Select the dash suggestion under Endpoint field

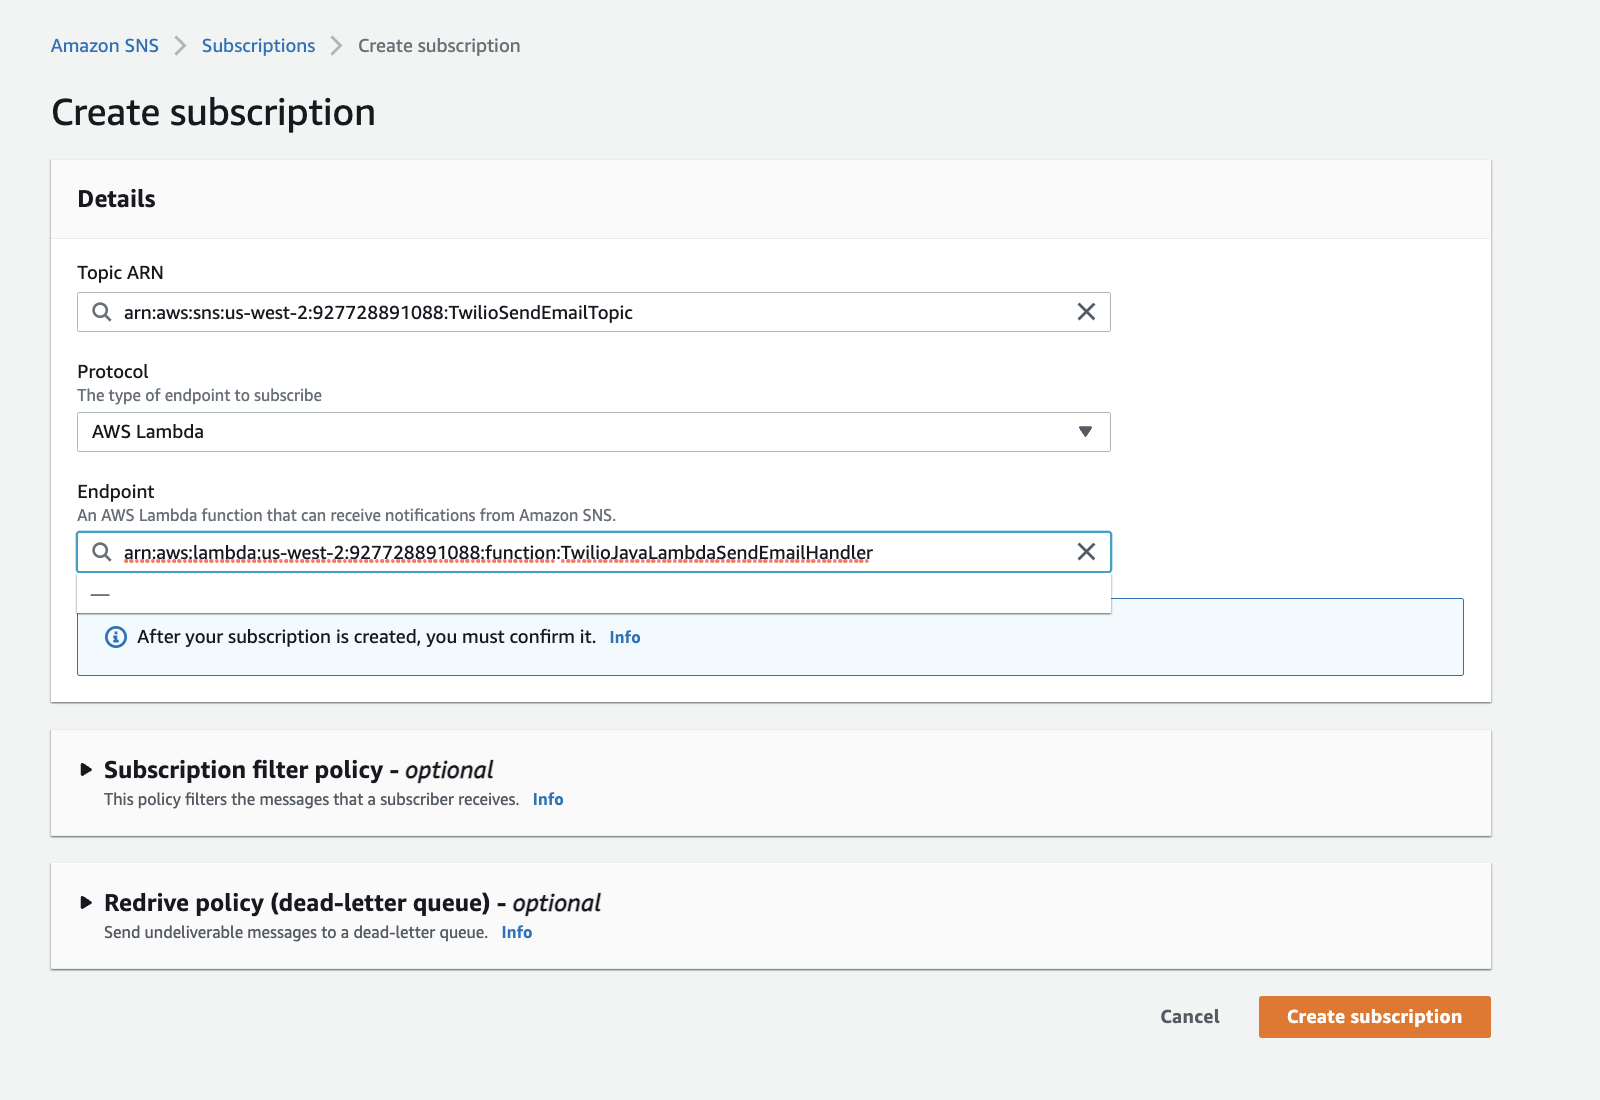pyautogui.click(x=594, y=594)
